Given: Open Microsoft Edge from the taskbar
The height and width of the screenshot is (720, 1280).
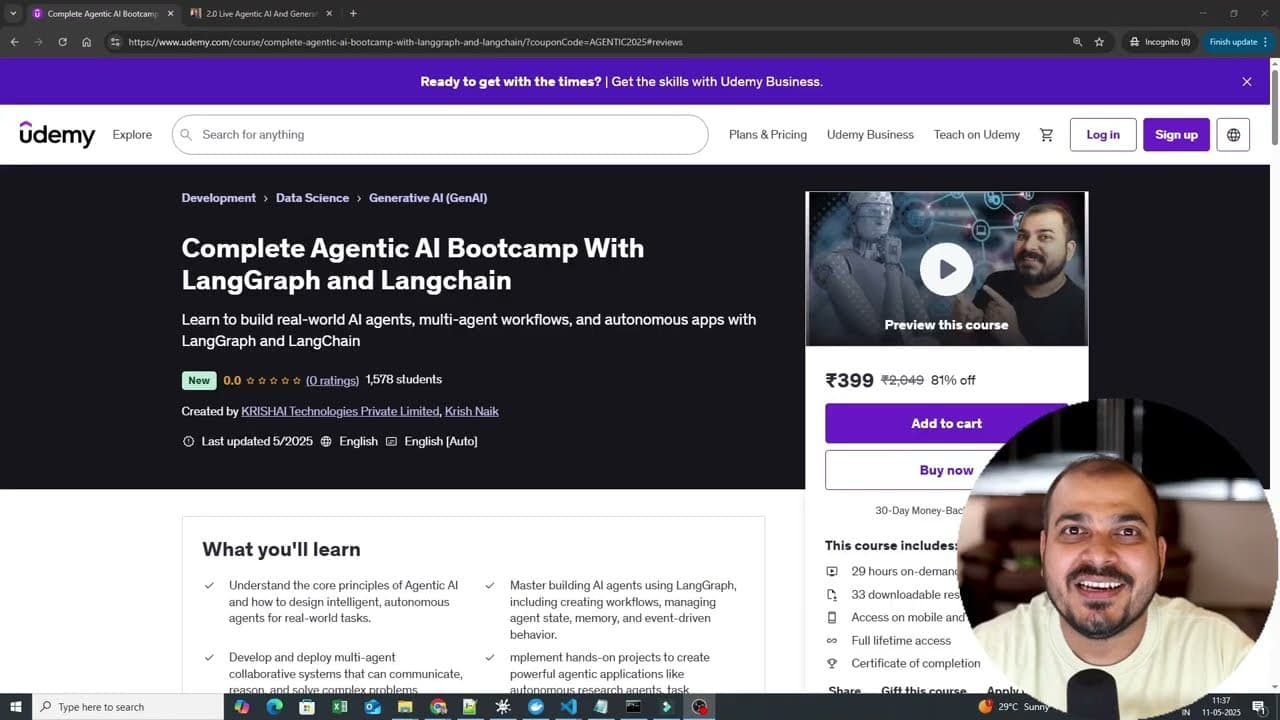Looking at the screenshot, I should pyautogui.click(x=274, y=707).
